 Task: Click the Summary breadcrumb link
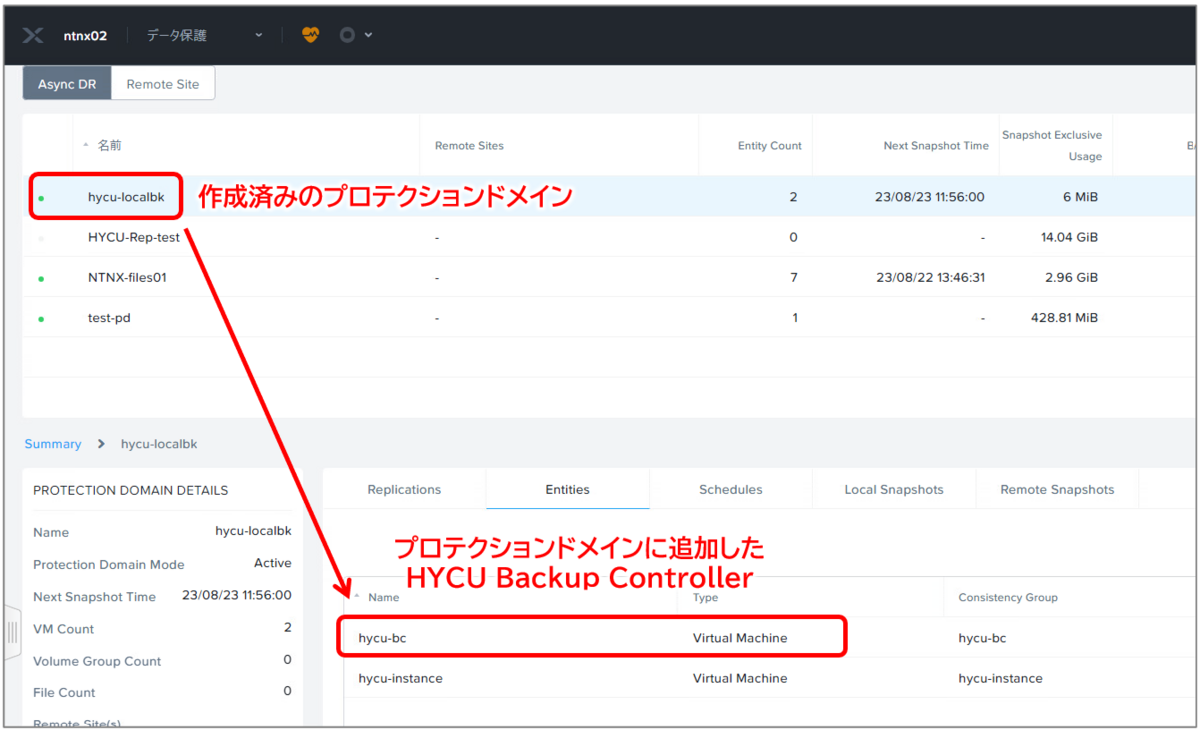click(x=53, y=444)
